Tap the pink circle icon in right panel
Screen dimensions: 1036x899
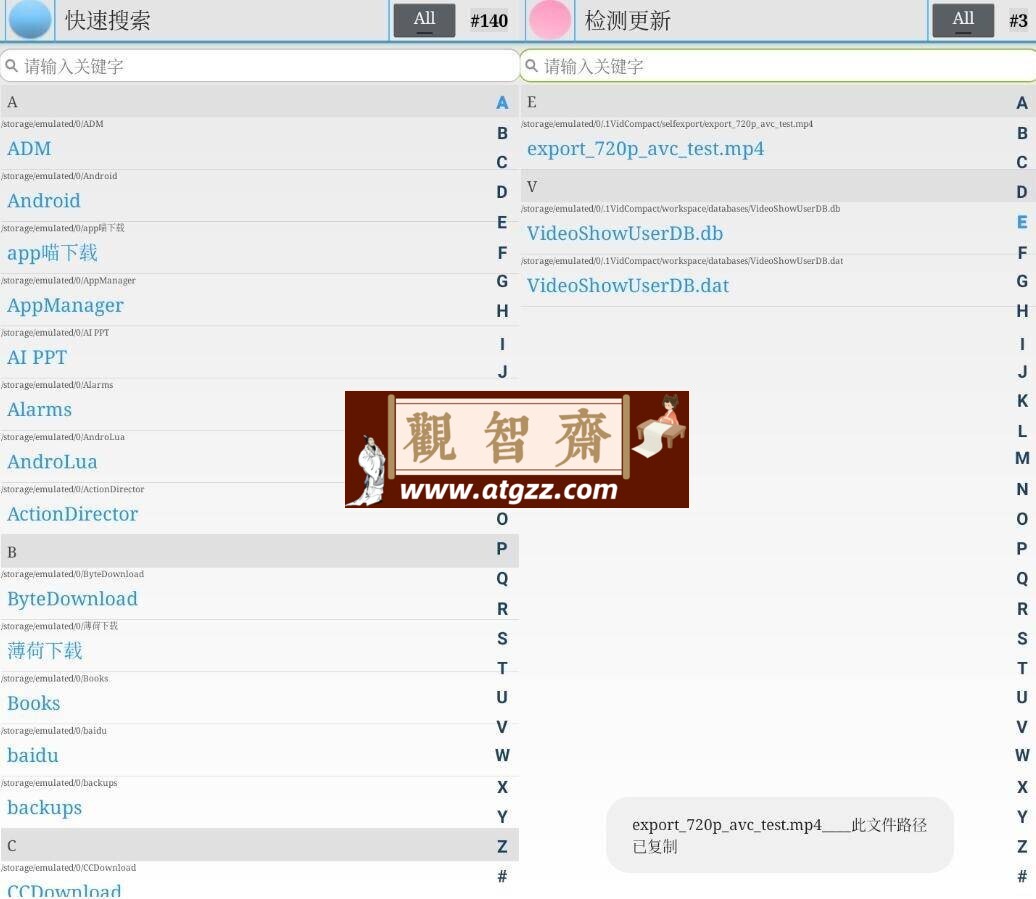[550, 19]
